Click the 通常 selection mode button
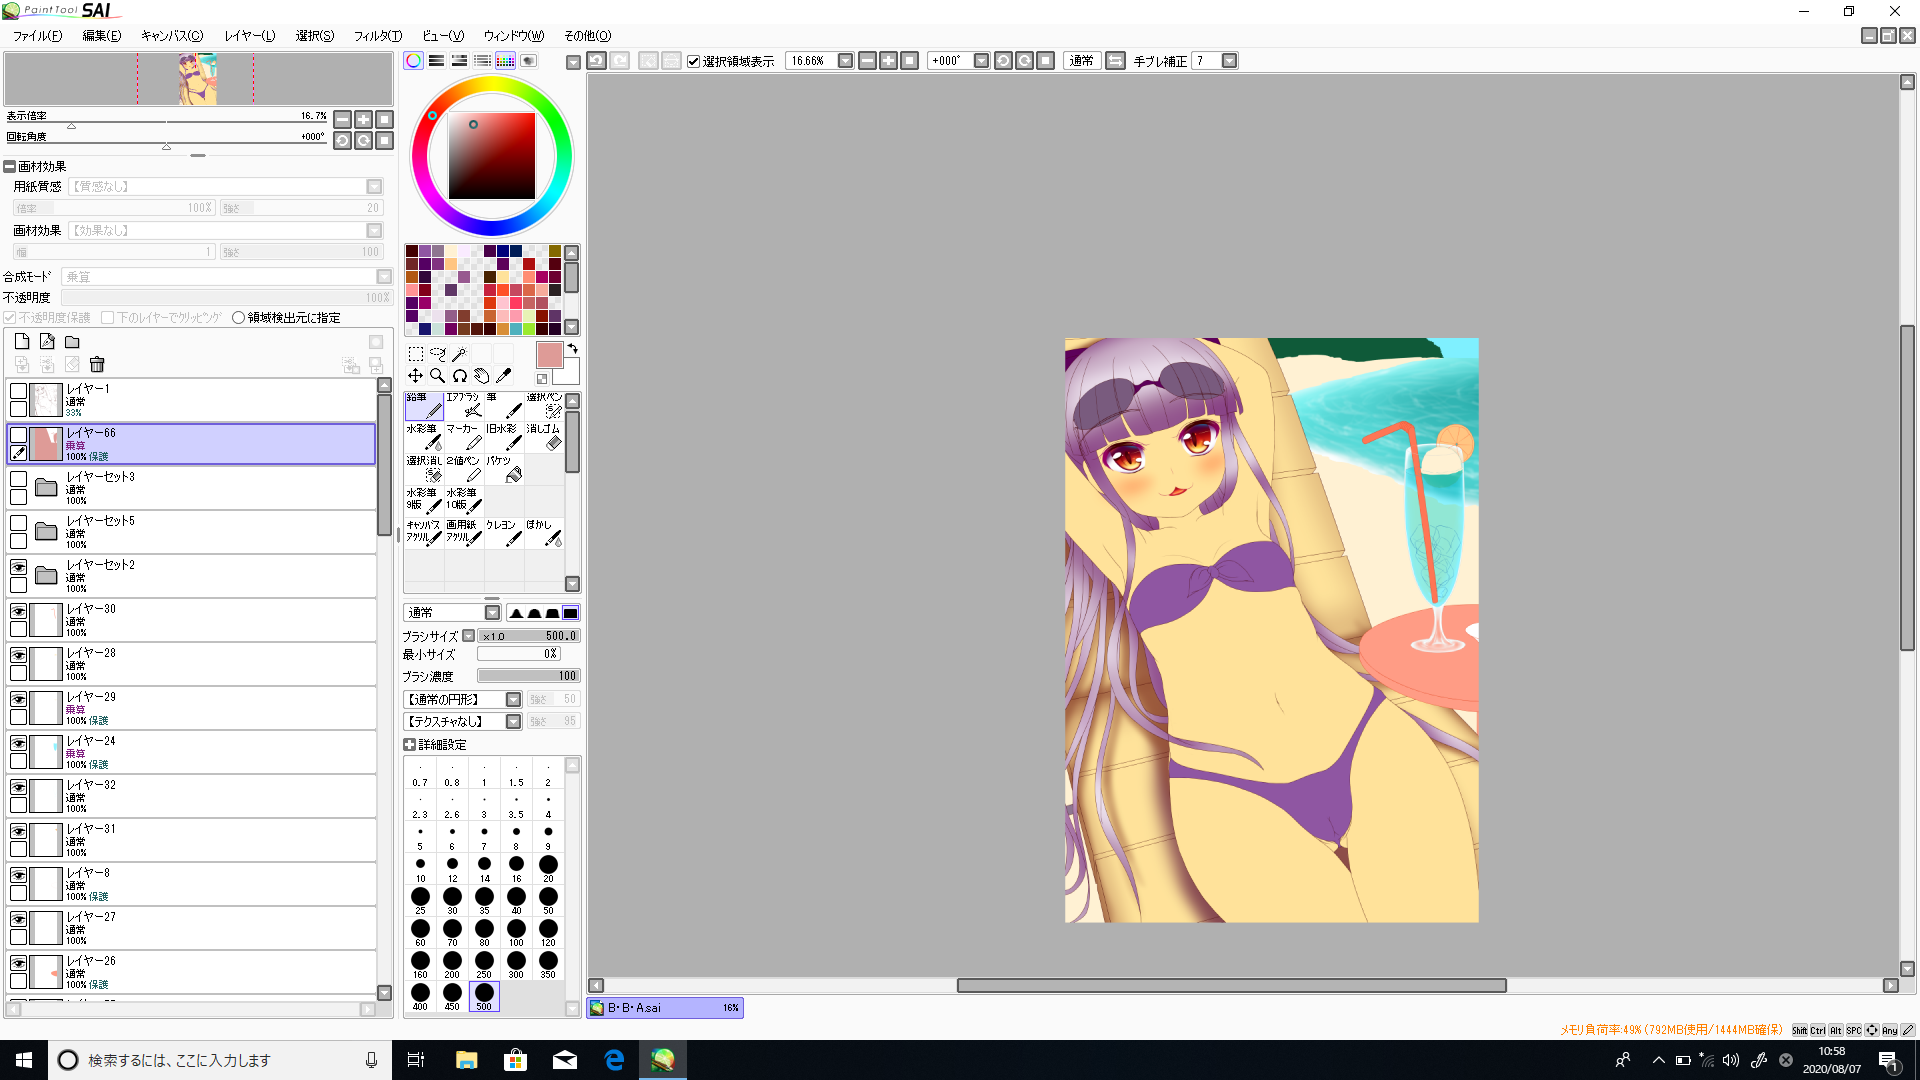The height and width of the screenshot is (1080, 1920). (1081, 61)
